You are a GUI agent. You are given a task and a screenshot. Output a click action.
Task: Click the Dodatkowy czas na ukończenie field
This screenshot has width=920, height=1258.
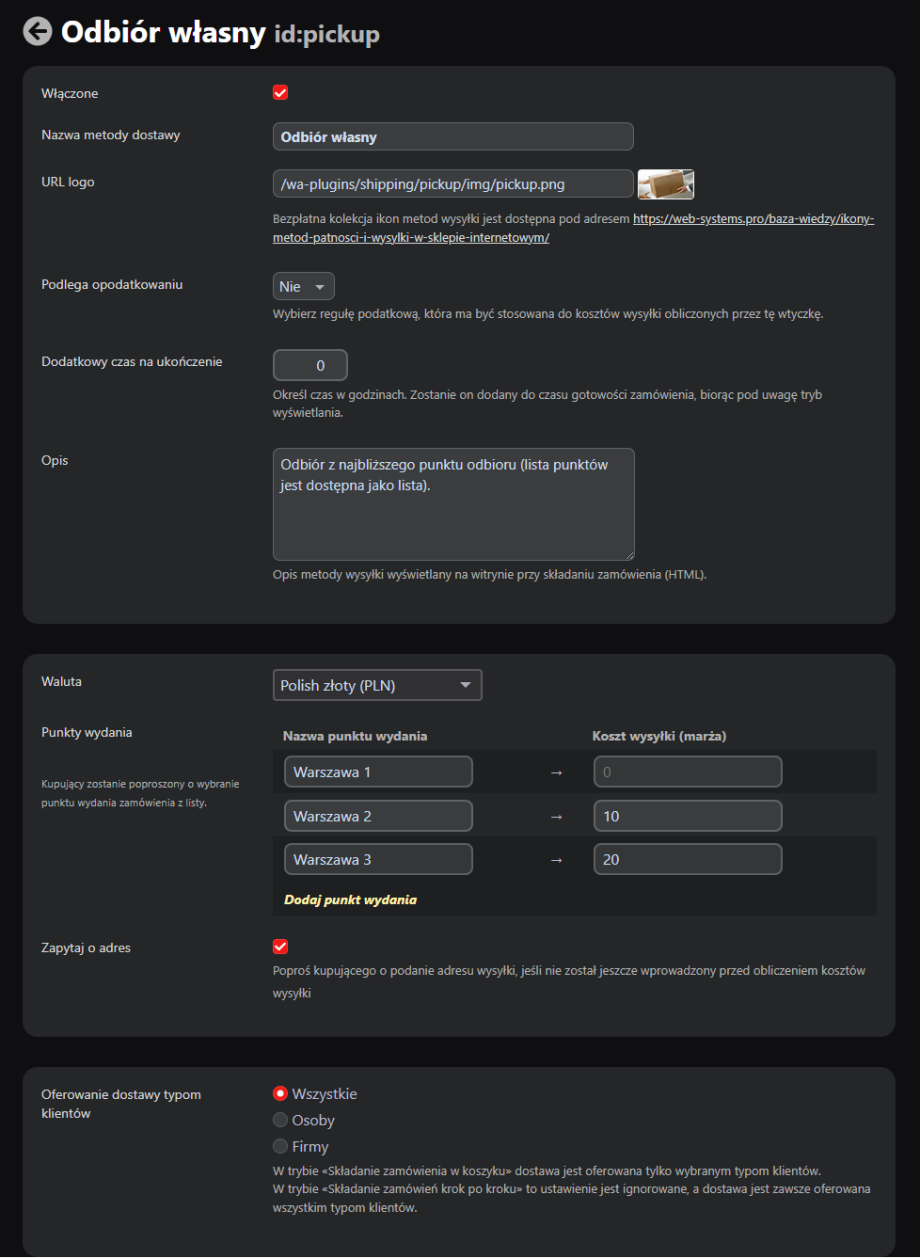pyautogui.click(x=310, y=365)
